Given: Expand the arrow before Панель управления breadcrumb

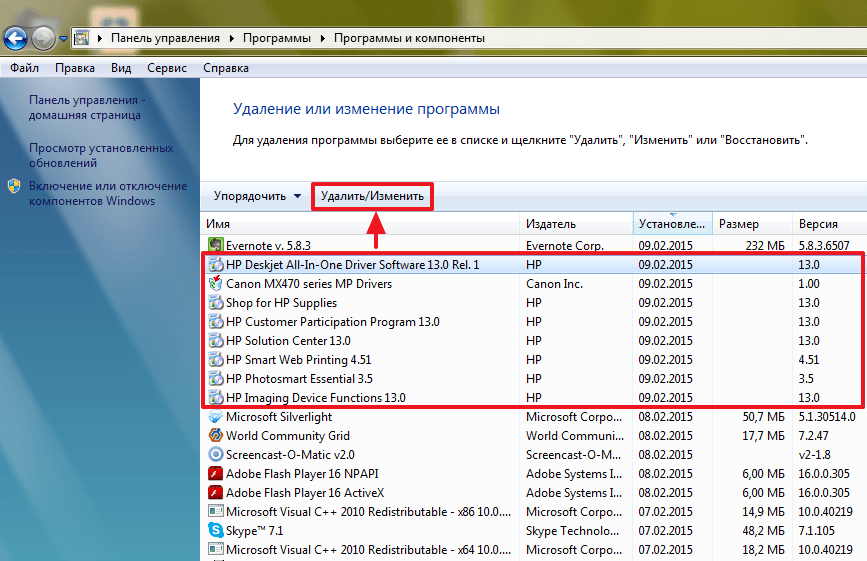Looking at the screenshot, I should [x=100, y=38].
